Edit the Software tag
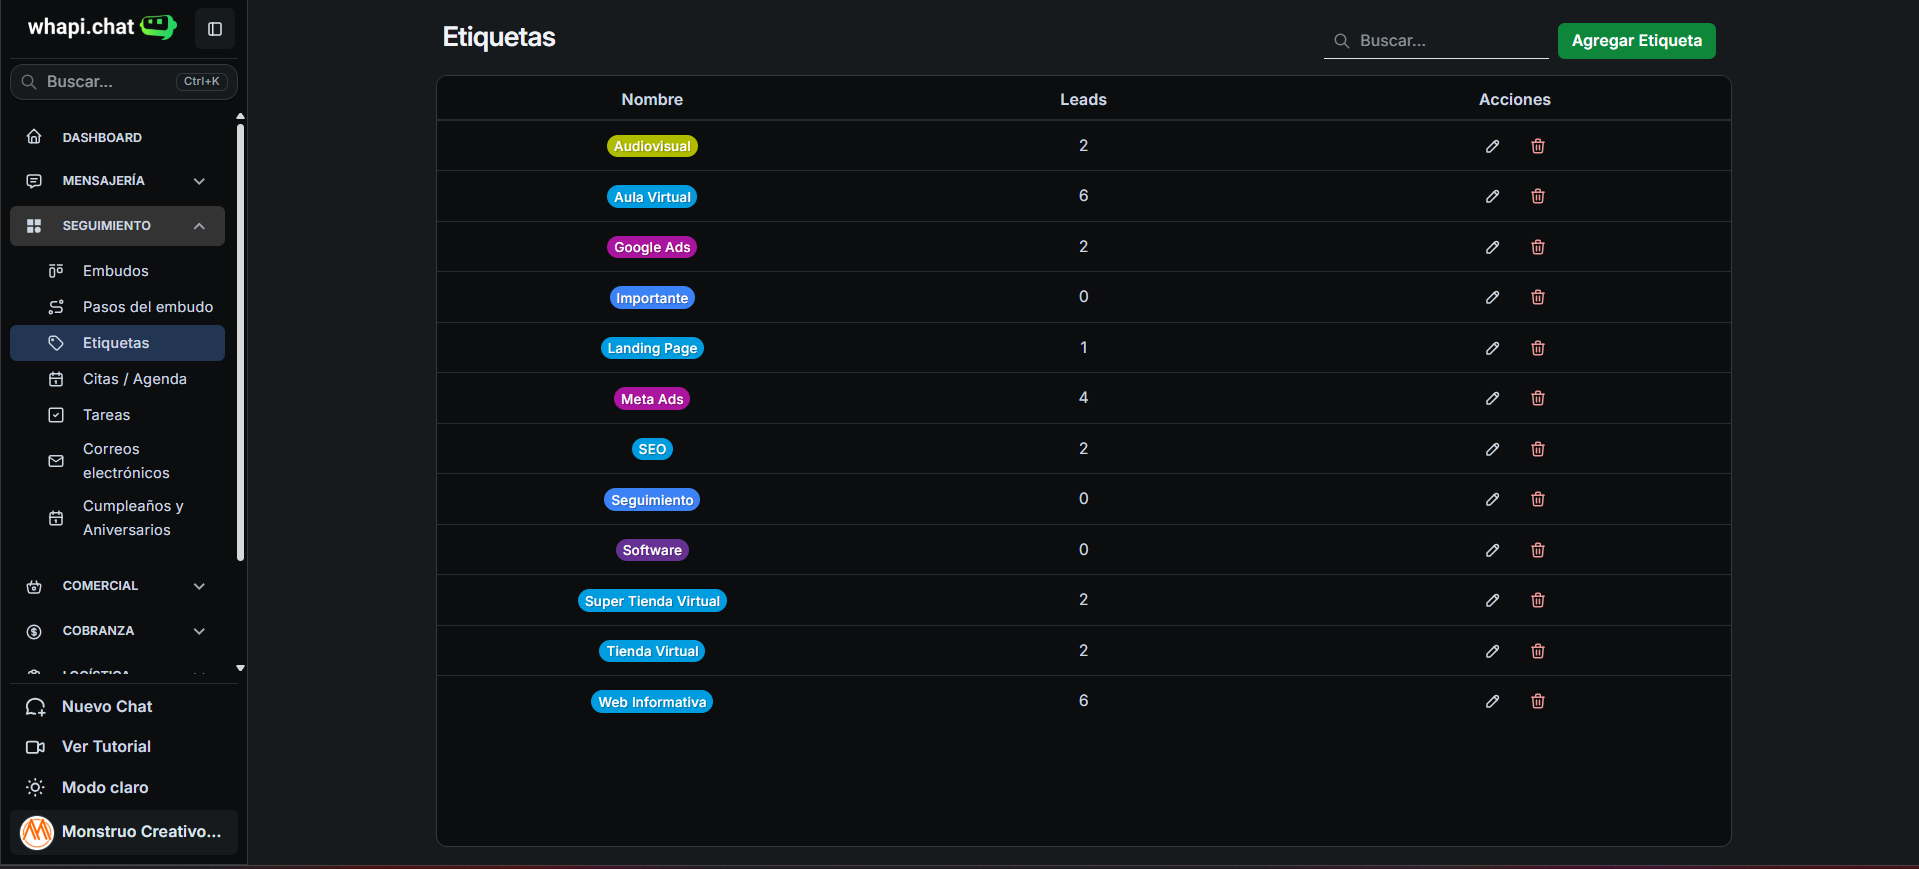 [1492, 550]
